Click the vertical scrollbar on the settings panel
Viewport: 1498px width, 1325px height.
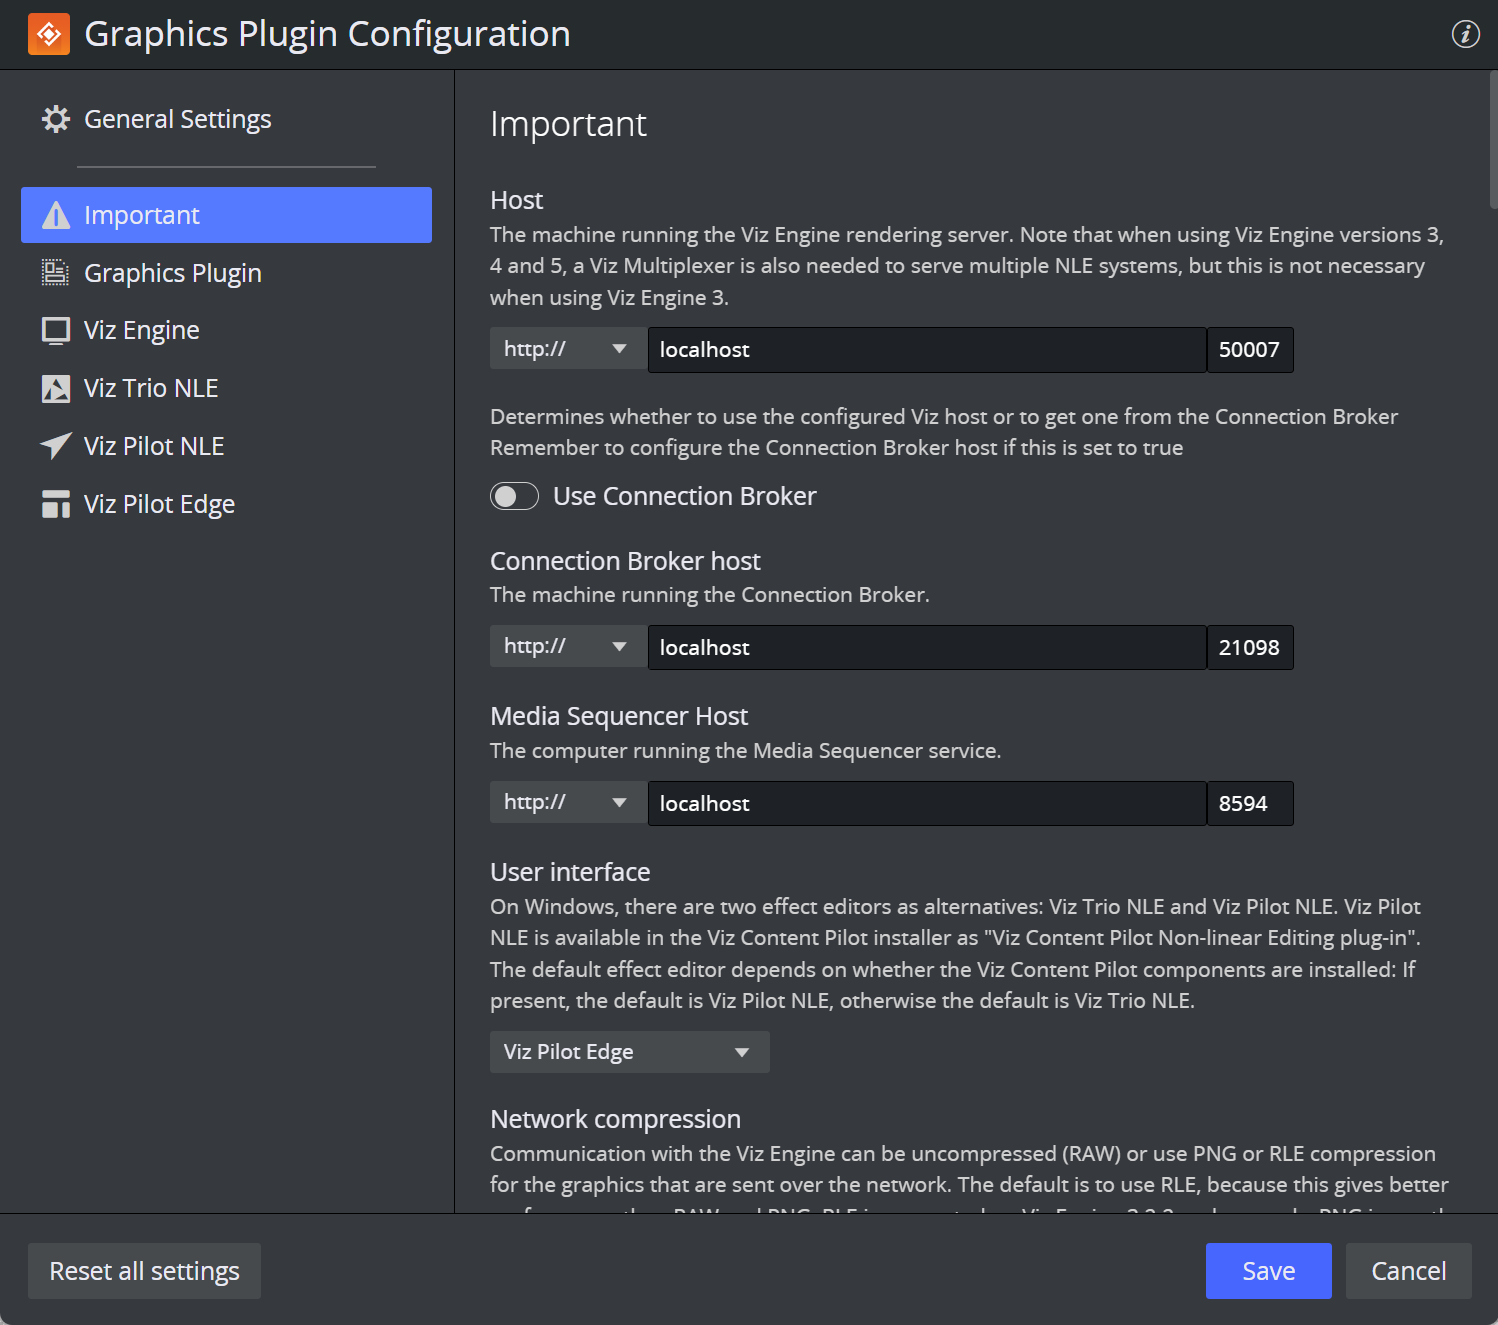[1493, 140]
